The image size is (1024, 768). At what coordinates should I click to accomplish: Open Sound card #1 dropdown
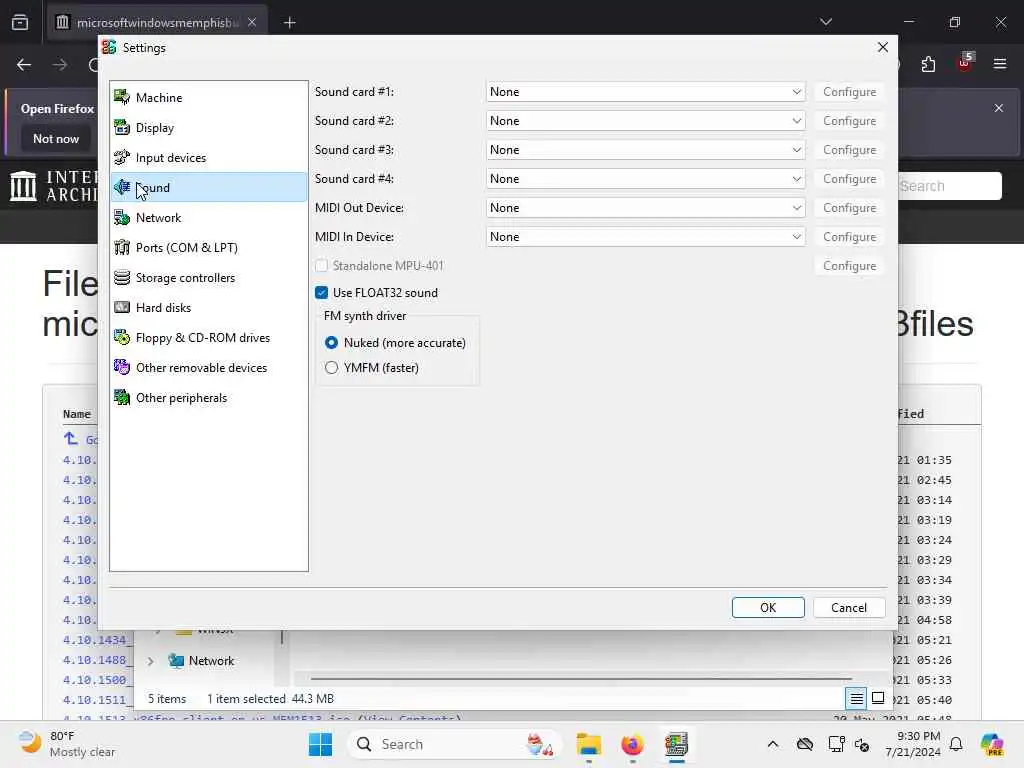point(645,92)
